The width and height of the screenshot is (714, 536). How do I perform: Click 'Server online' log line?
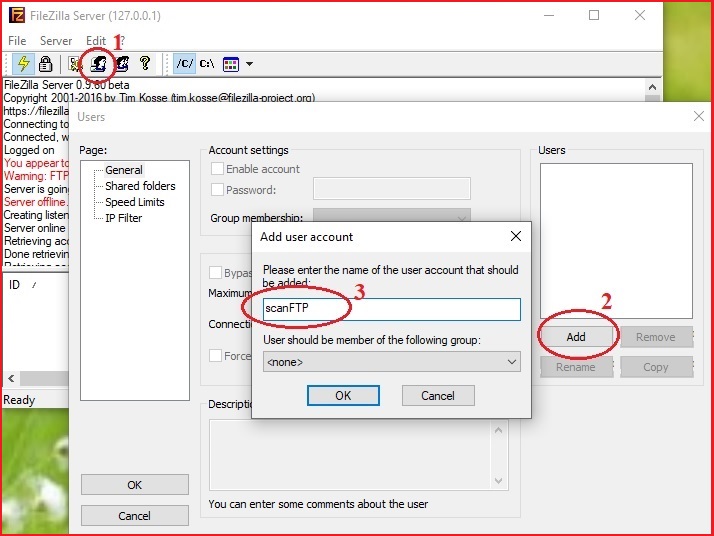35,228
